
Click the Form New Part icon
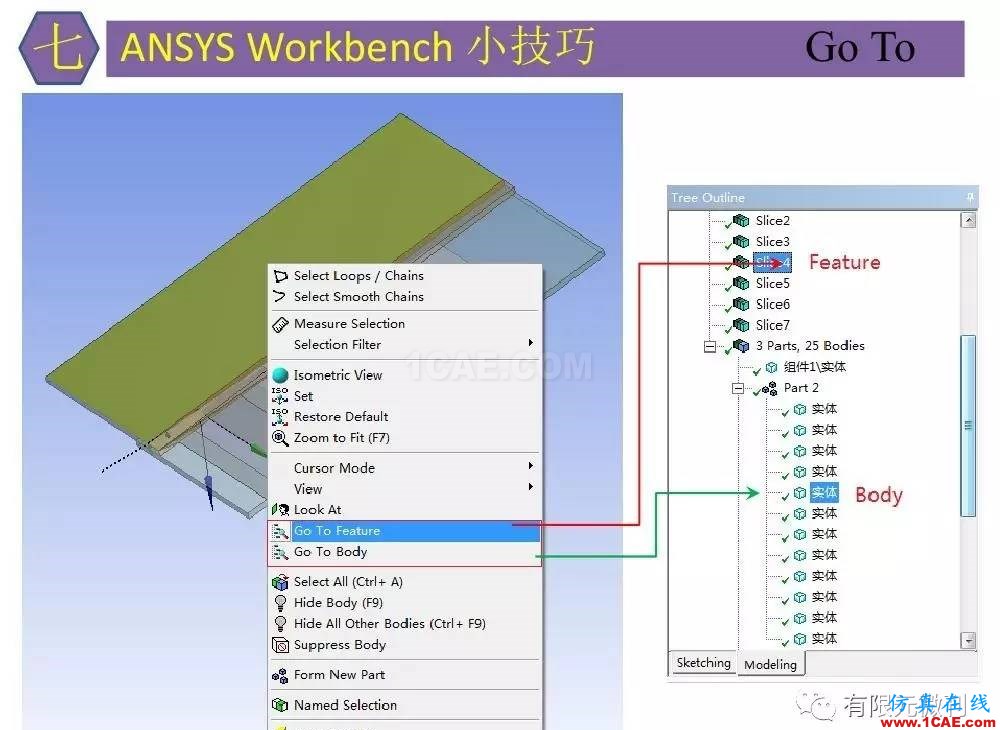[x=280, y=675]
